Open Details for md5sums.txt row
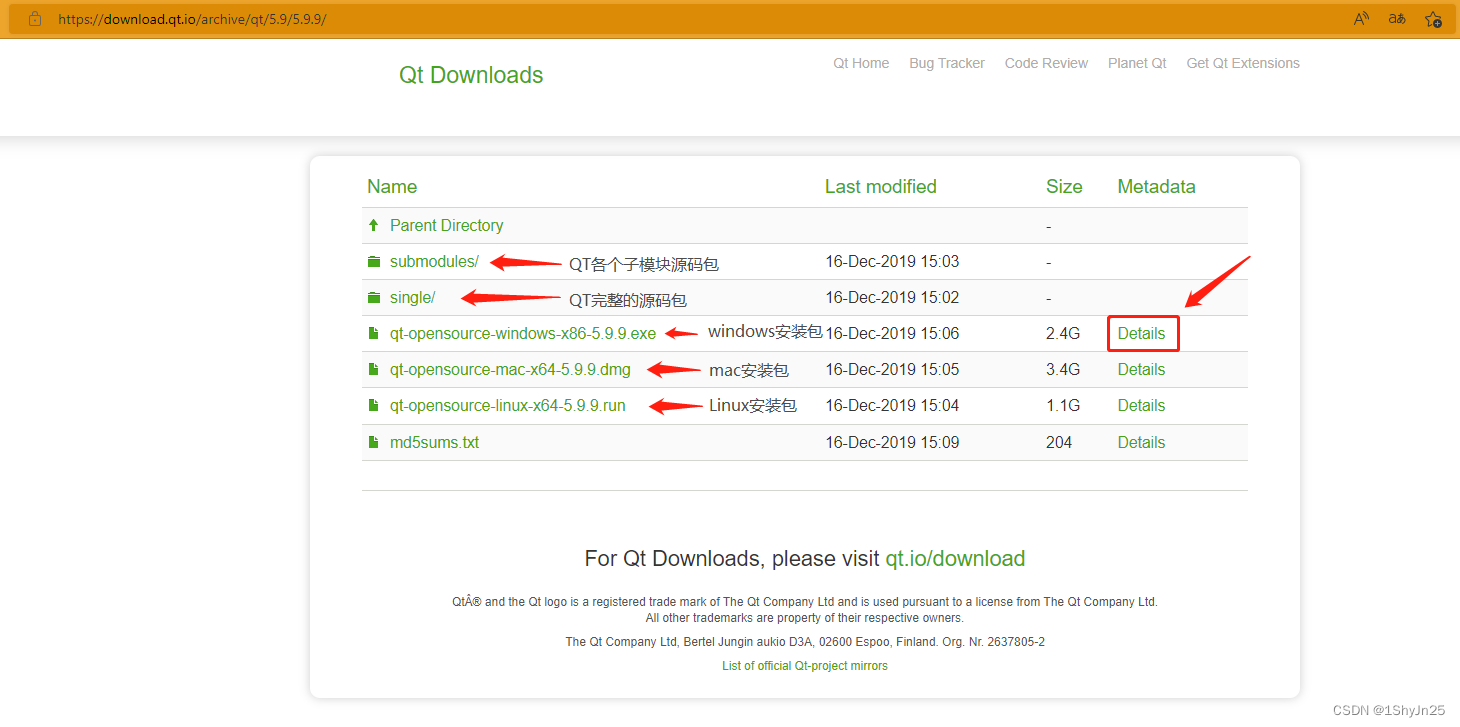Viewport: 1460px width, 727px height. 1142,442
